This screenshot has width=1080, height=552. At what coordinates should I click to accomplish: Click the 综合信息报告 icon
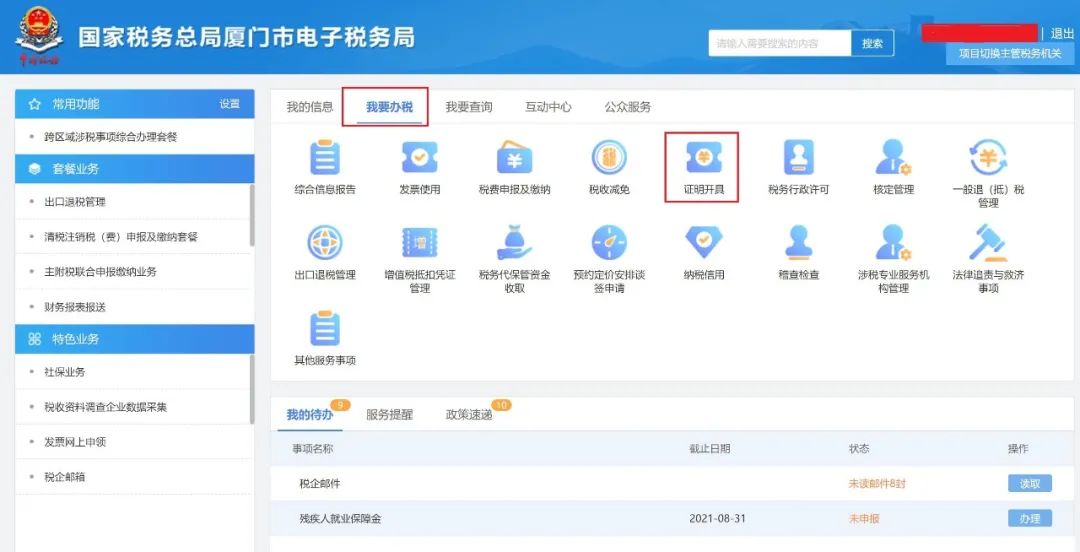[x=325, y=159]
